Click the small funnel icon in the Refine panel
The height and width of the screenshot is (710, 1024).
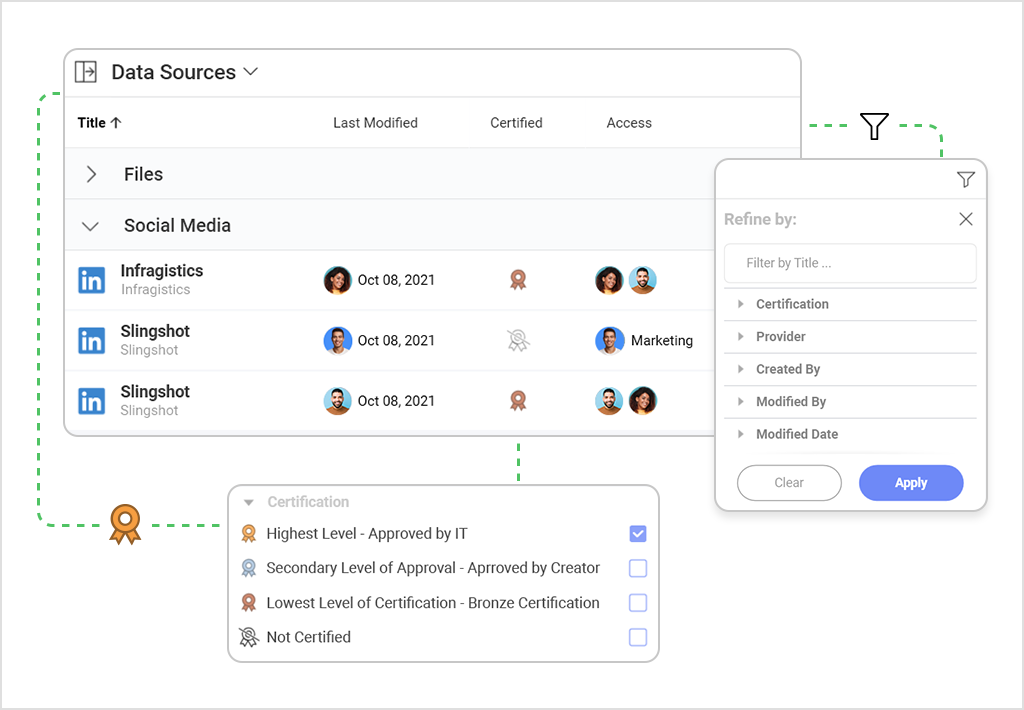click(x=966, y=179)
